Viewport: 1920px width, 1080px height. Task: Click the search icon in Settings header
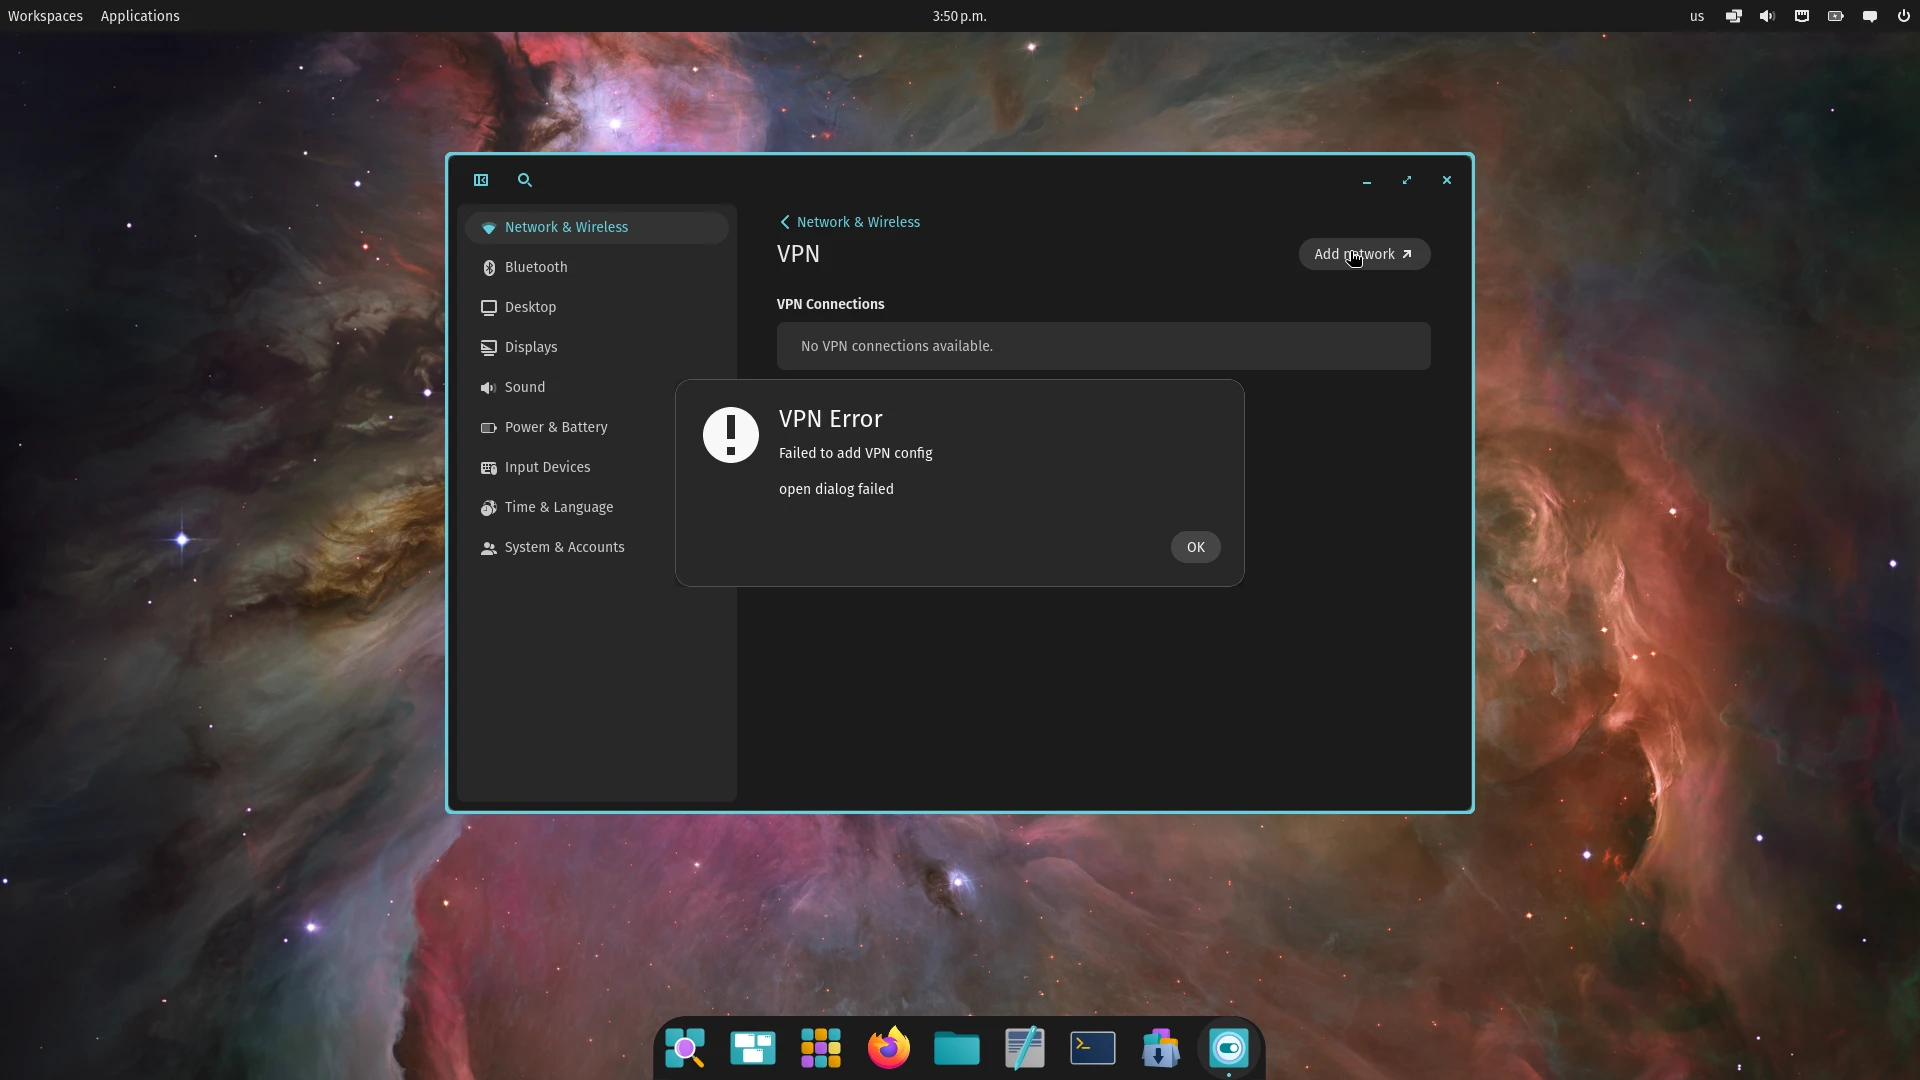(x=524, y=180)
